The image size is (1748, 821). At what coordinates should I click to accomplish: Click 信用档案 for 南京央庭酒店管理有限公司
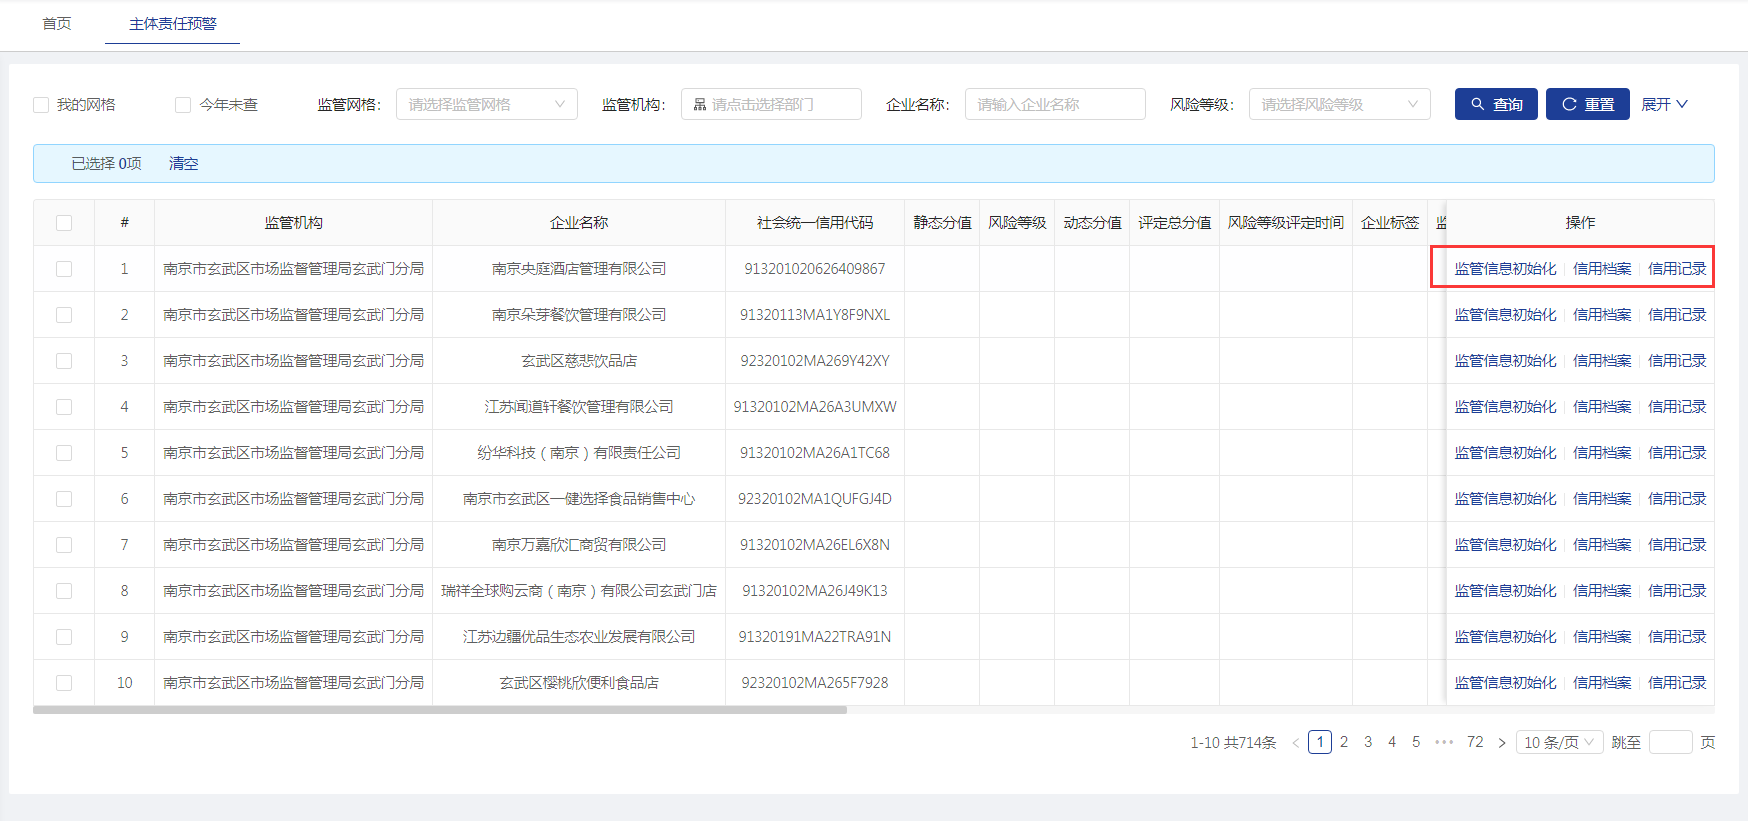click(x=1601, y=269)
